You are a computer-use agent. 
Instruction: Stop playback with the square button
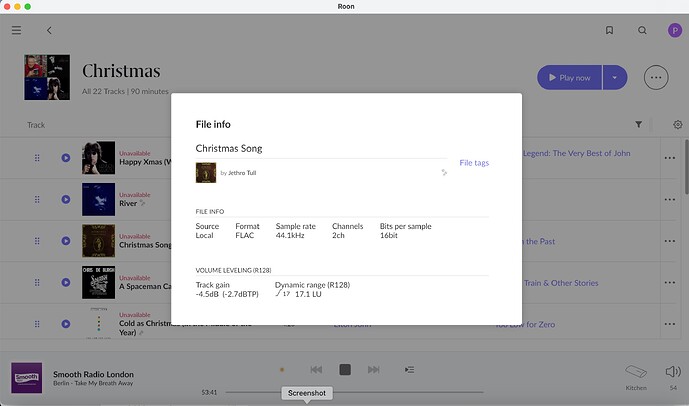[345, 369]
